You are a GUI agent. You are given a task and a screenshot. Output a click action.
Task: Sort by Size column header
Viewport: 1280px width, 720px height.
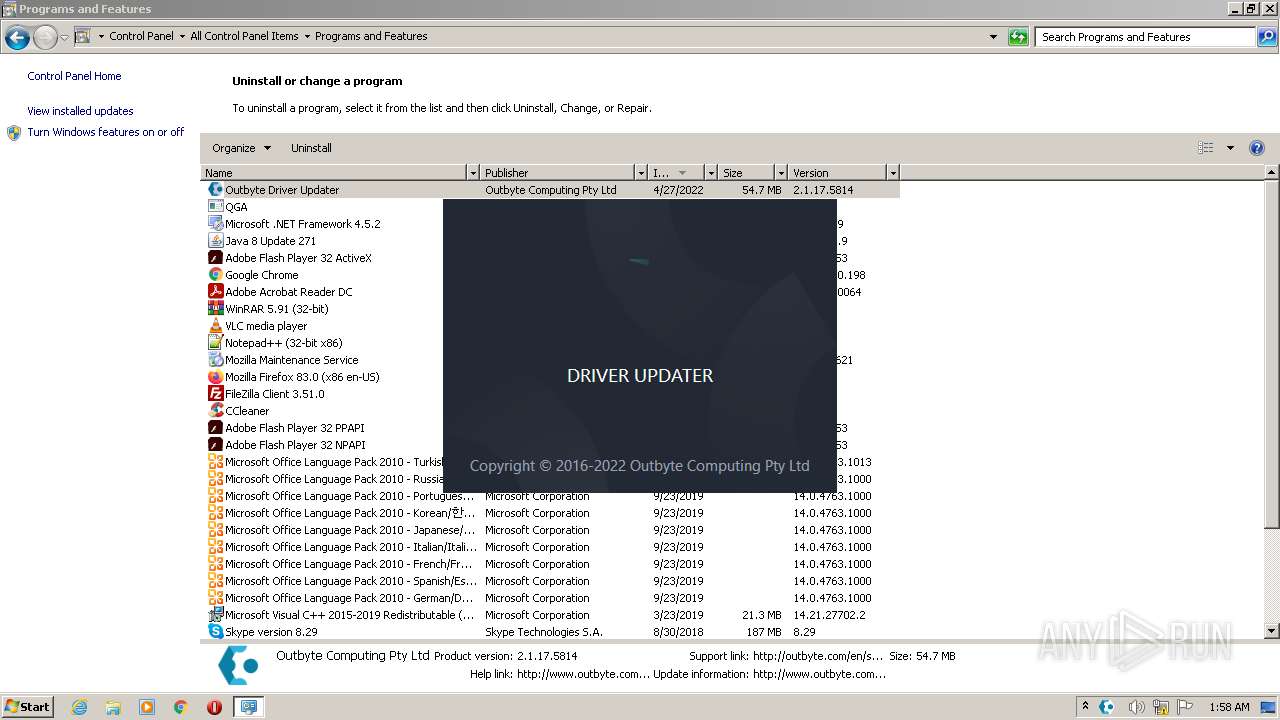(746, 173)
